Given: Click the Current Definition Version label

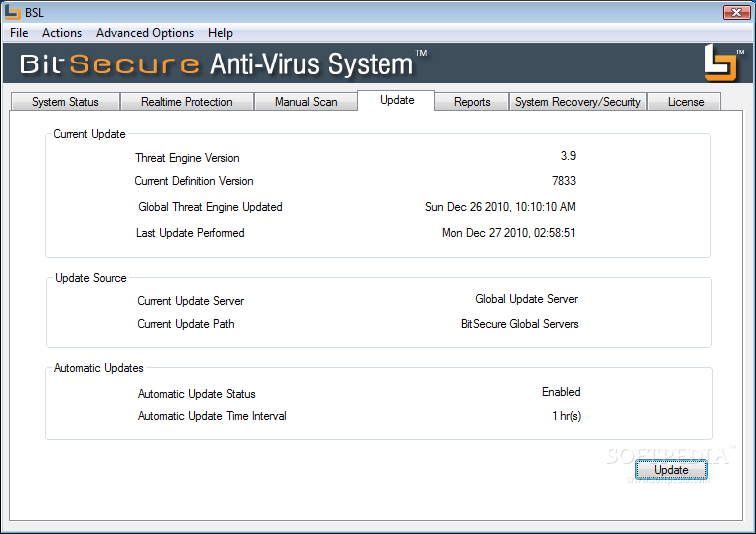Looking at the screenshot, I should [194, 181].
